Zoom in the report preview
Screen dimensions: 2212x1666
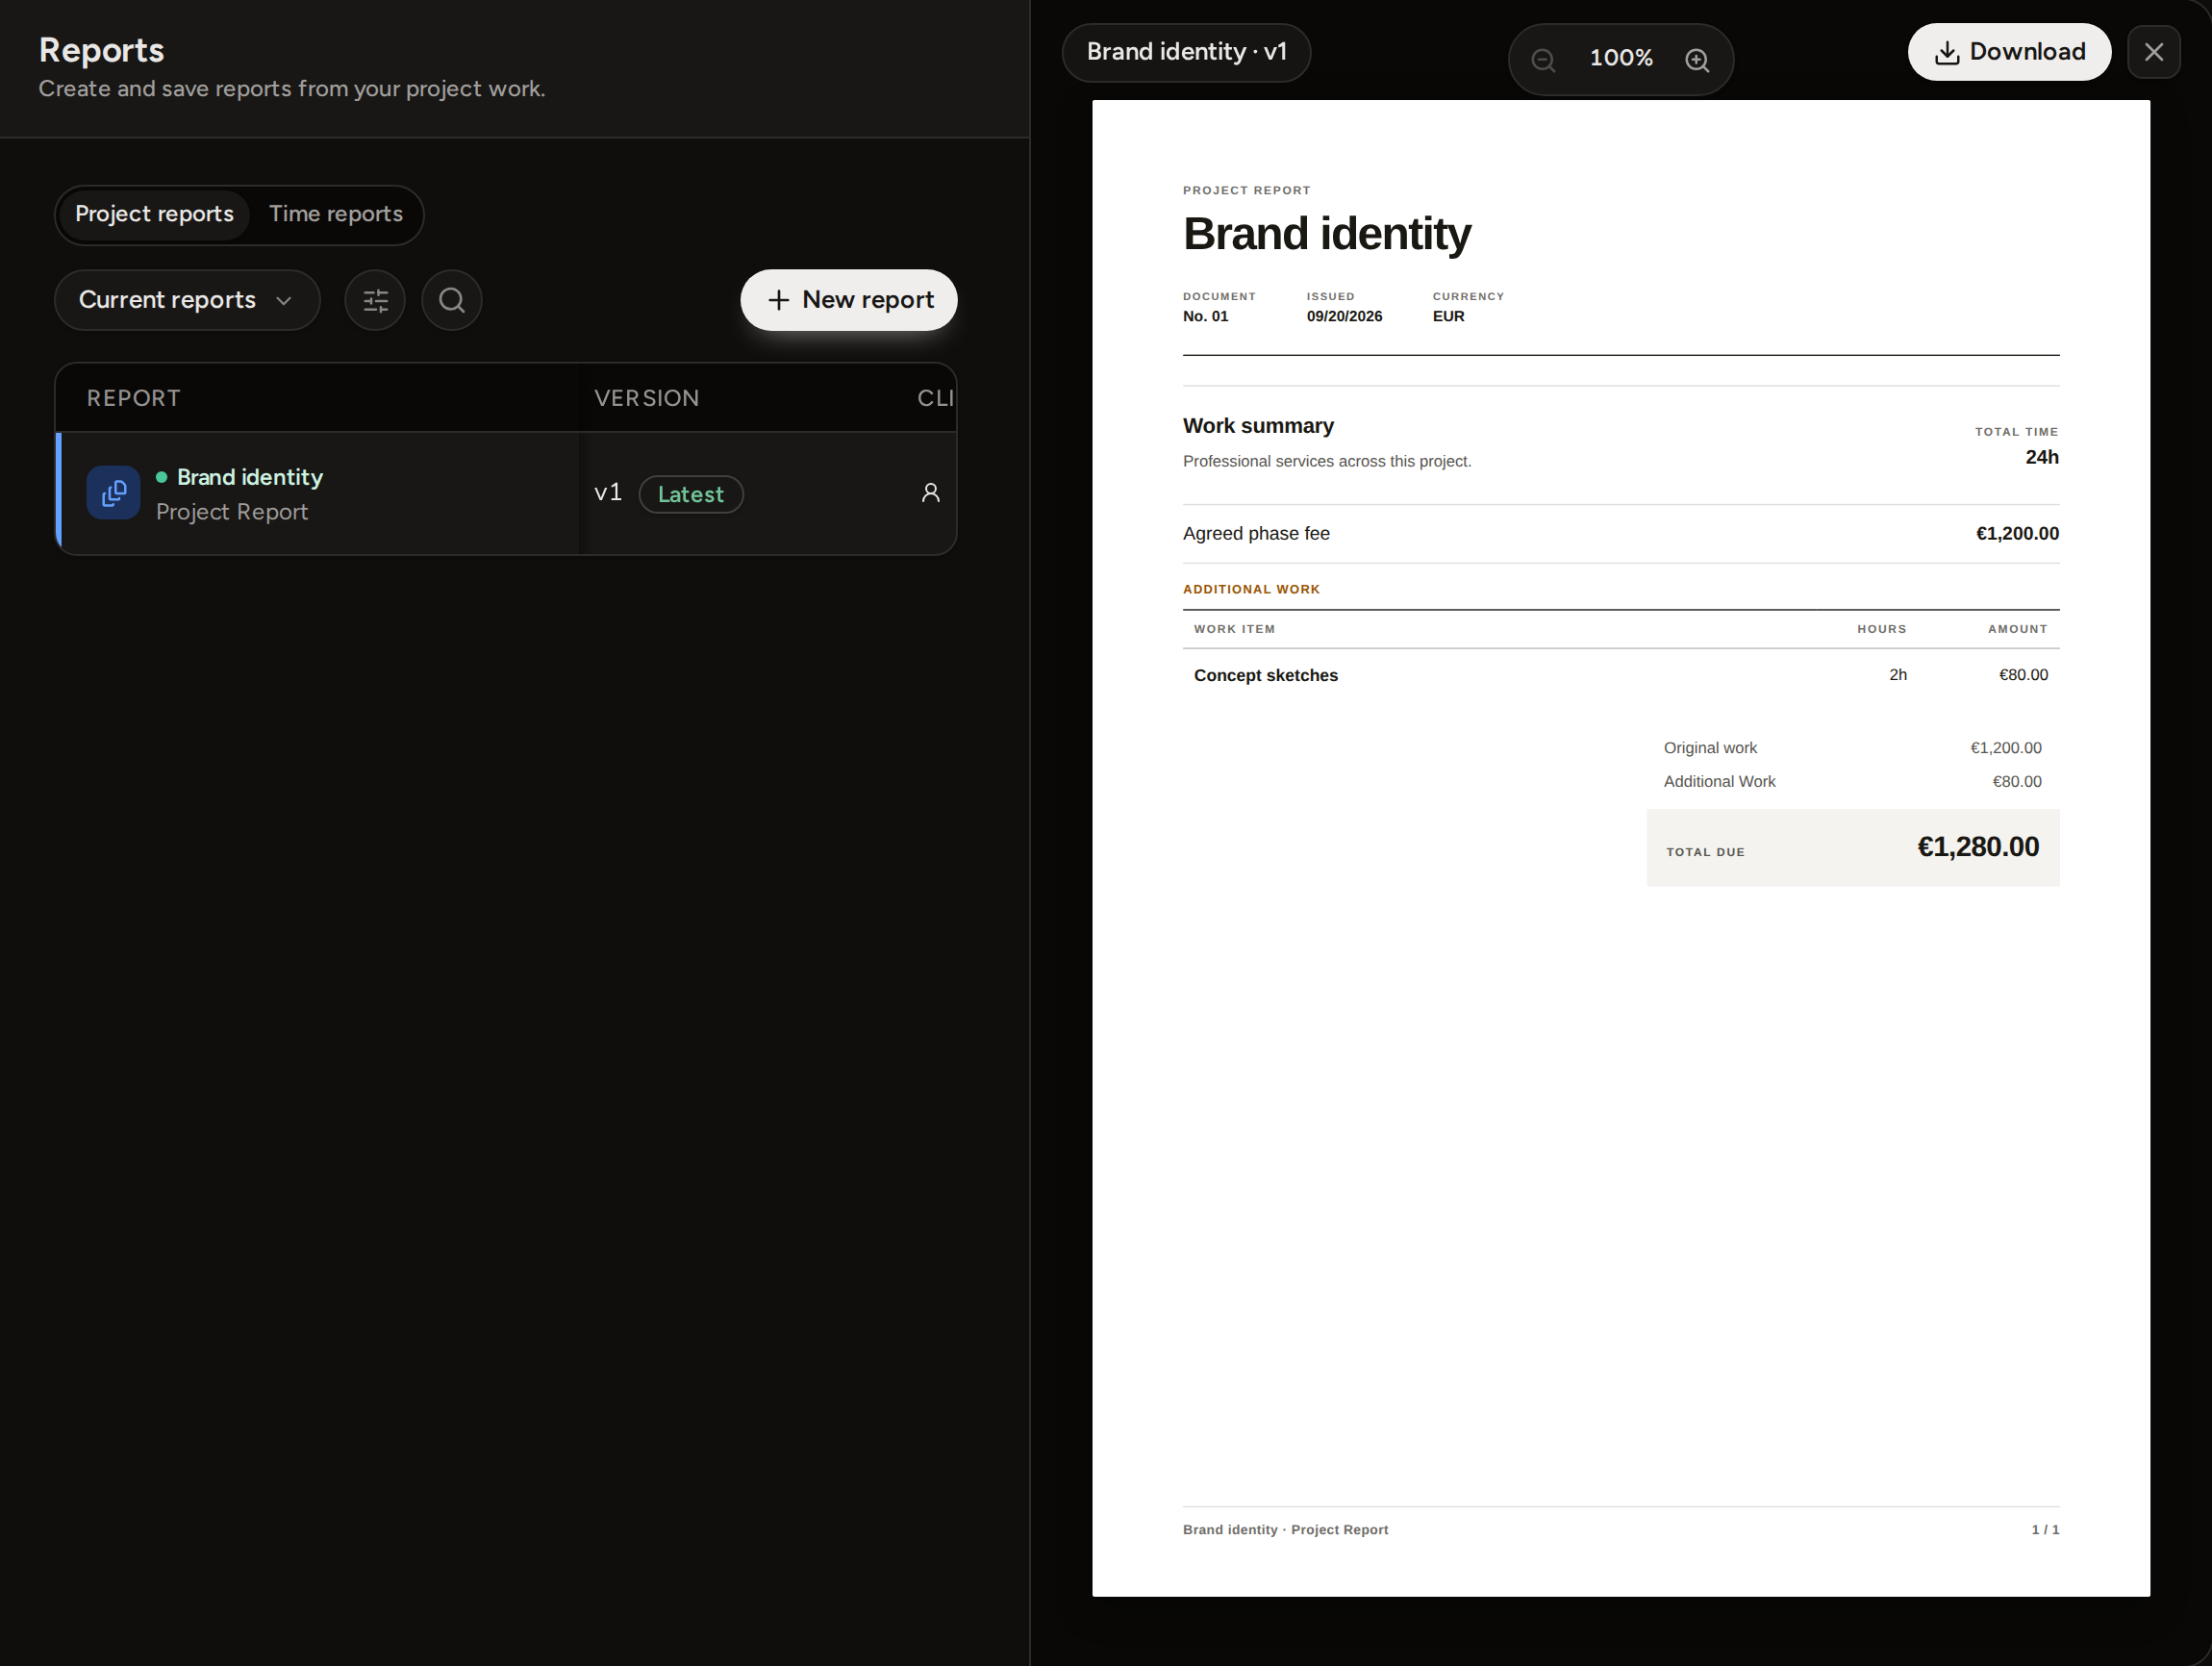(1697, 60)
